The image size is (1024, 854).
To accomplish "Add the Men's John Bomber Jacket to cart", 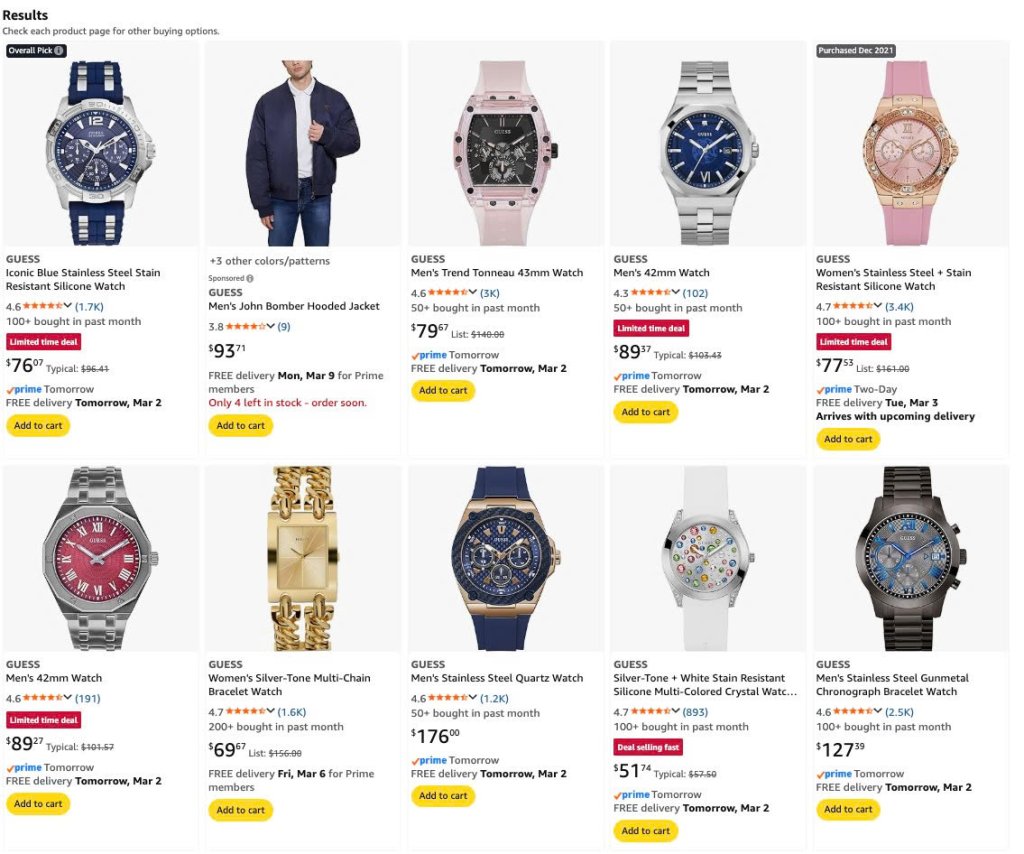I will 240,426.
